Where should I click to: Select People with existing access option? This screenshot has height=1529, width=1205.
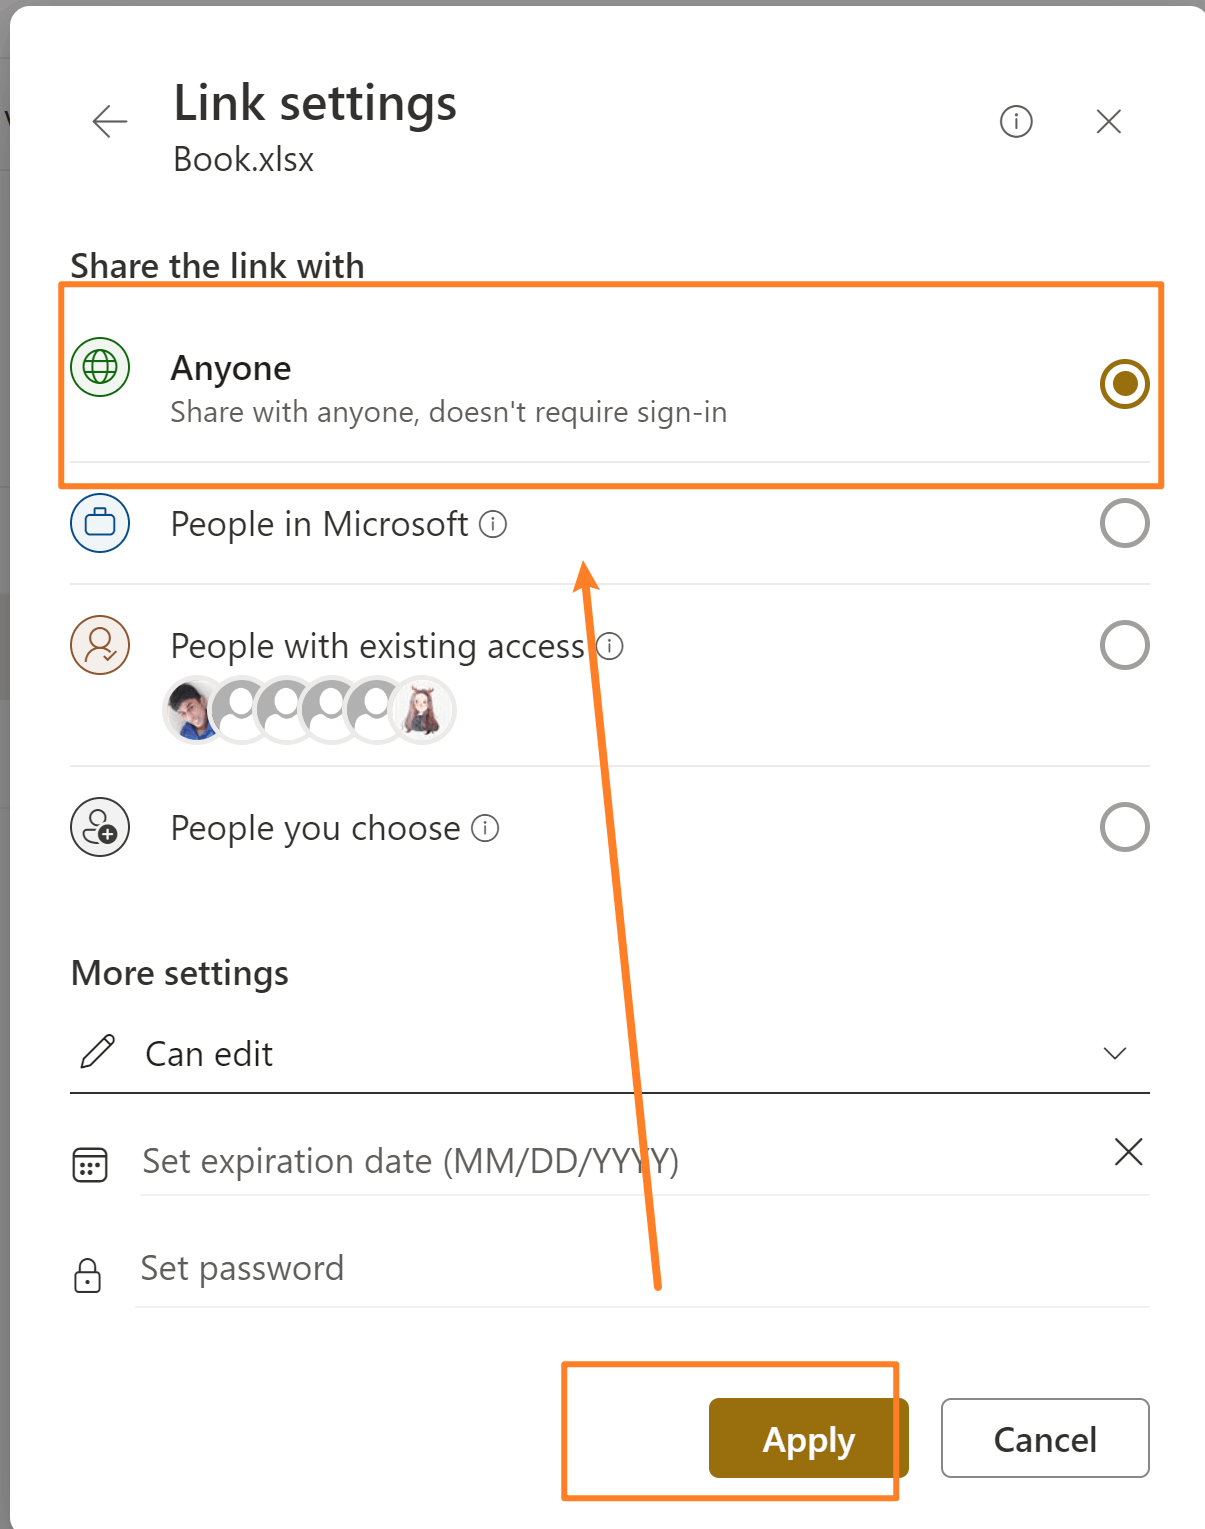1124,645
